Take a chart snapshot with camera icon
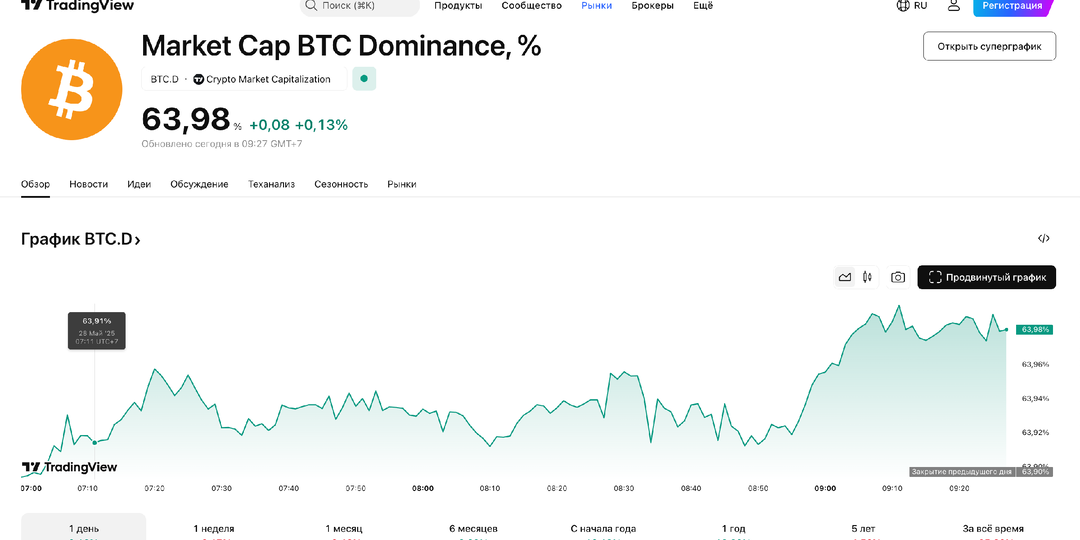The height and width of the screenshot is (540, 1080). tap(897, 278)
